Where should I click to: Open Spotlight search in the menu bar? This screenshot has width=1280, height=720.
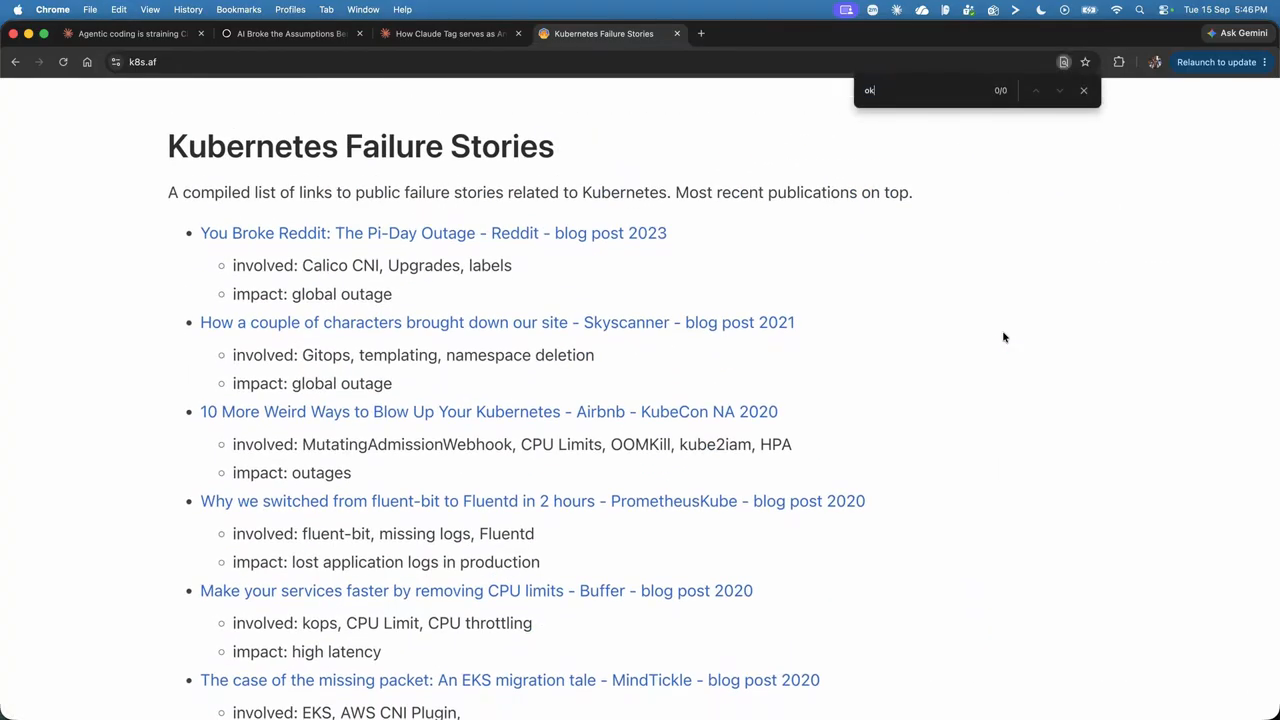coord(1139,9)
